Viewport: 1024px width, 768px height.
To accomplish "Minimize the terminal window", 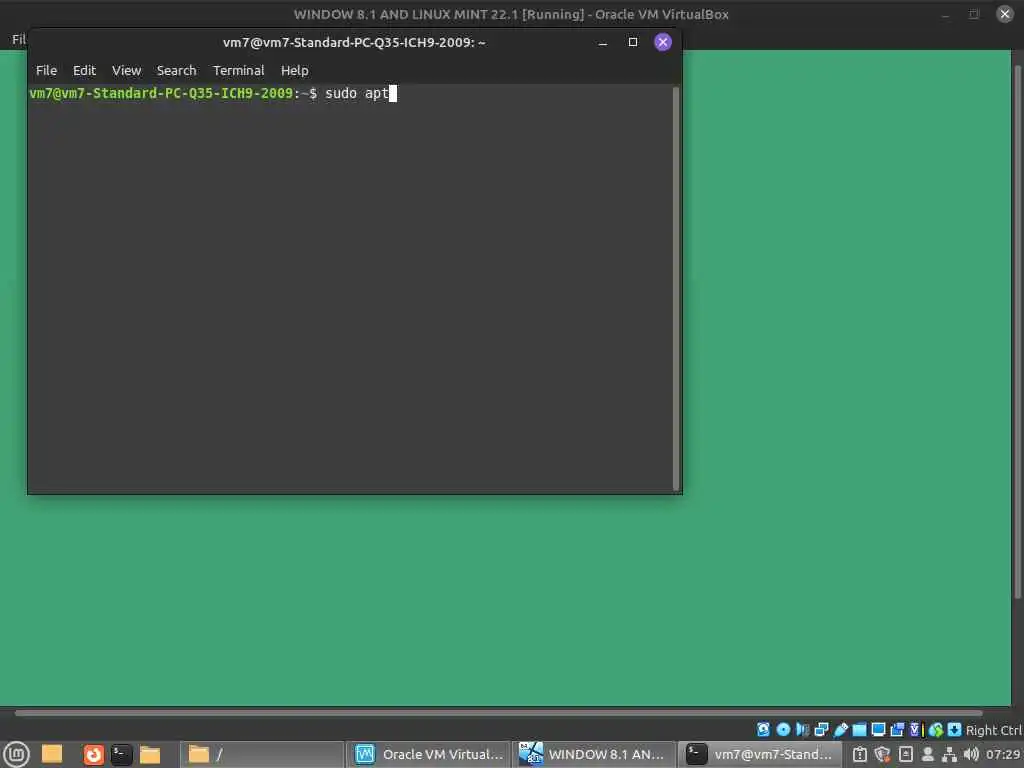I will (603, 42).
